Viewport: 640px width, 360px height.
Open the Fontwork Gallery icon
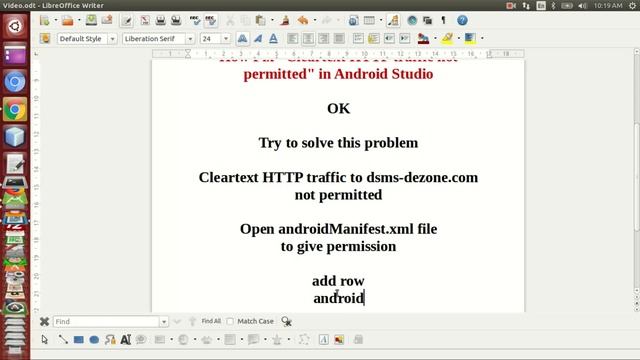324,340
